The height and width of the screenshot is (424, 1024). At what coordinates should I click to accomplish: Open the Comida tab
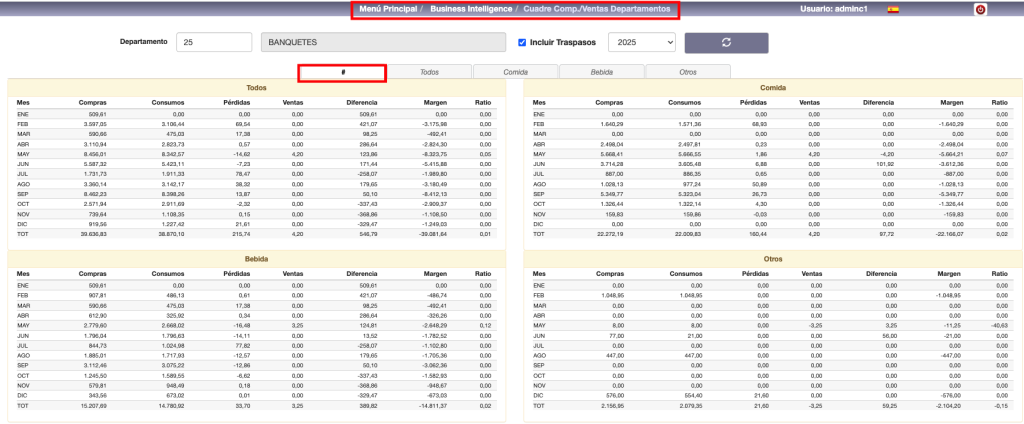tap(515, 72)
